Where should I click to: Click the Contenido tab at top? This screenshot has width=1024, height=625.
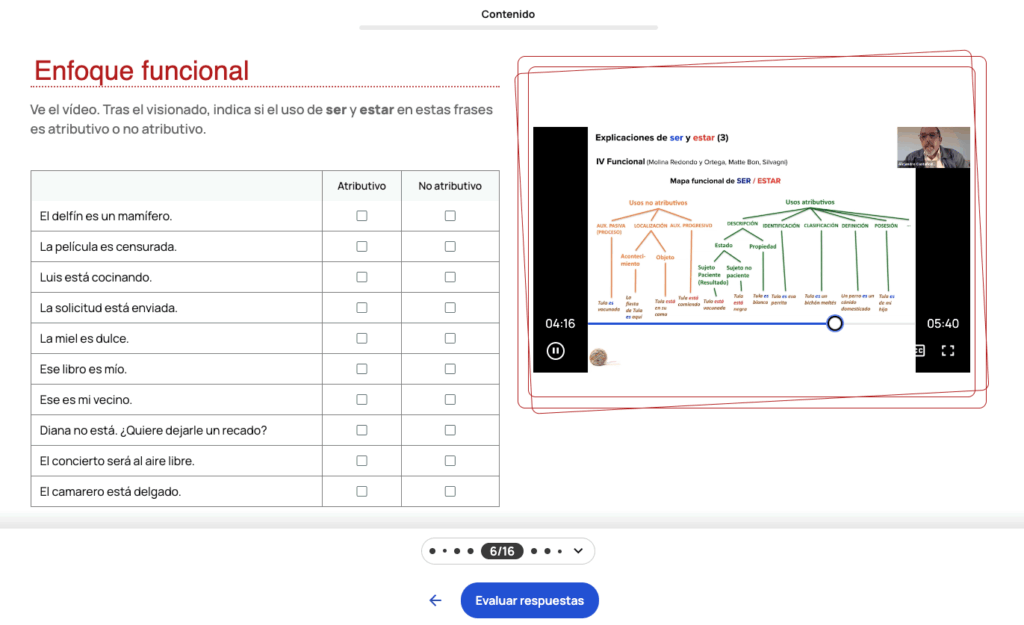pyautogui.click(x=508, y=14)
